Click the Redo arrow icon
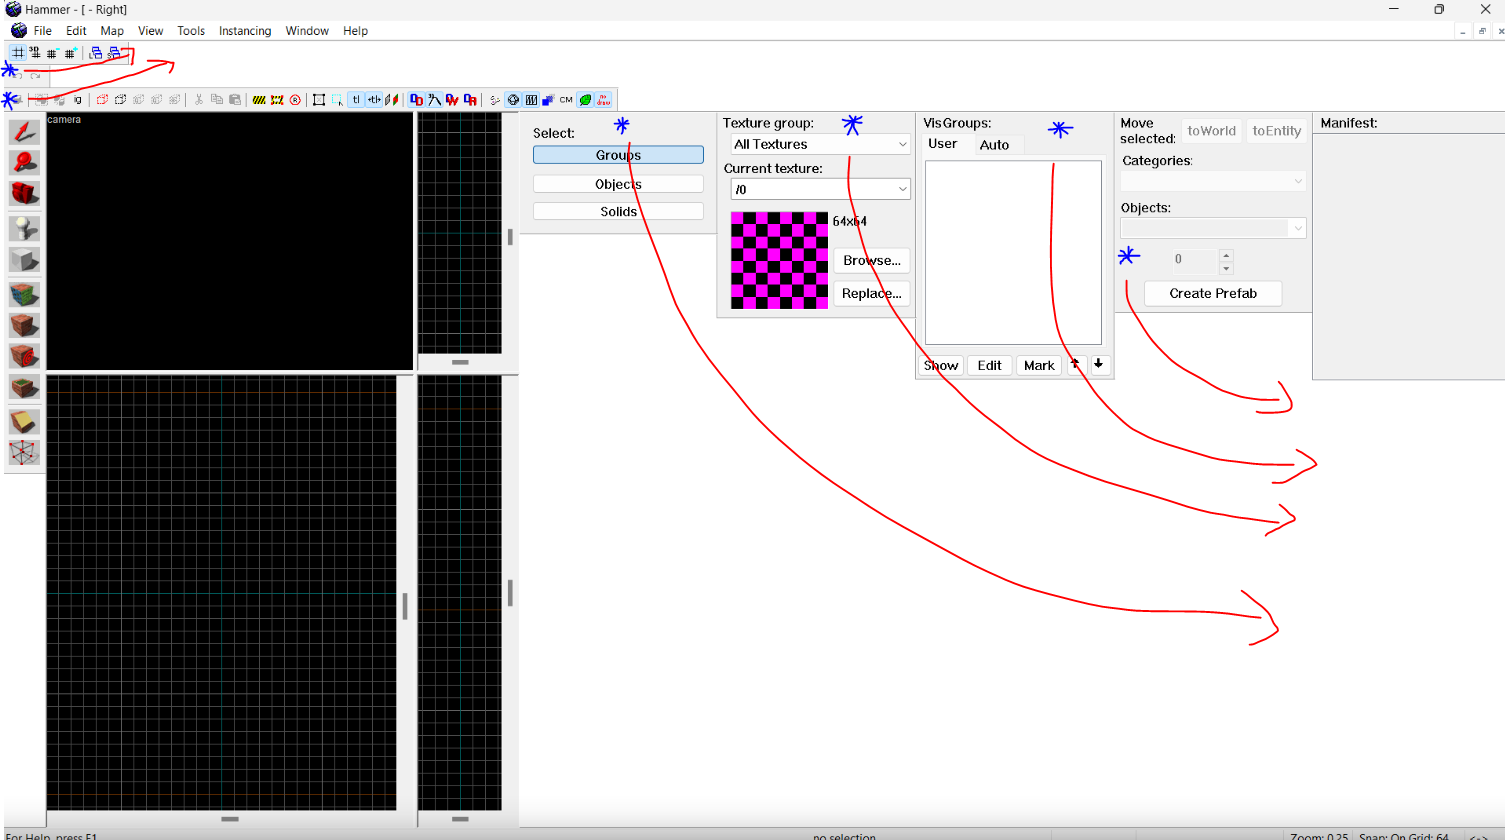The width and height of the screenshot is (1505, 840). (35, 76)
